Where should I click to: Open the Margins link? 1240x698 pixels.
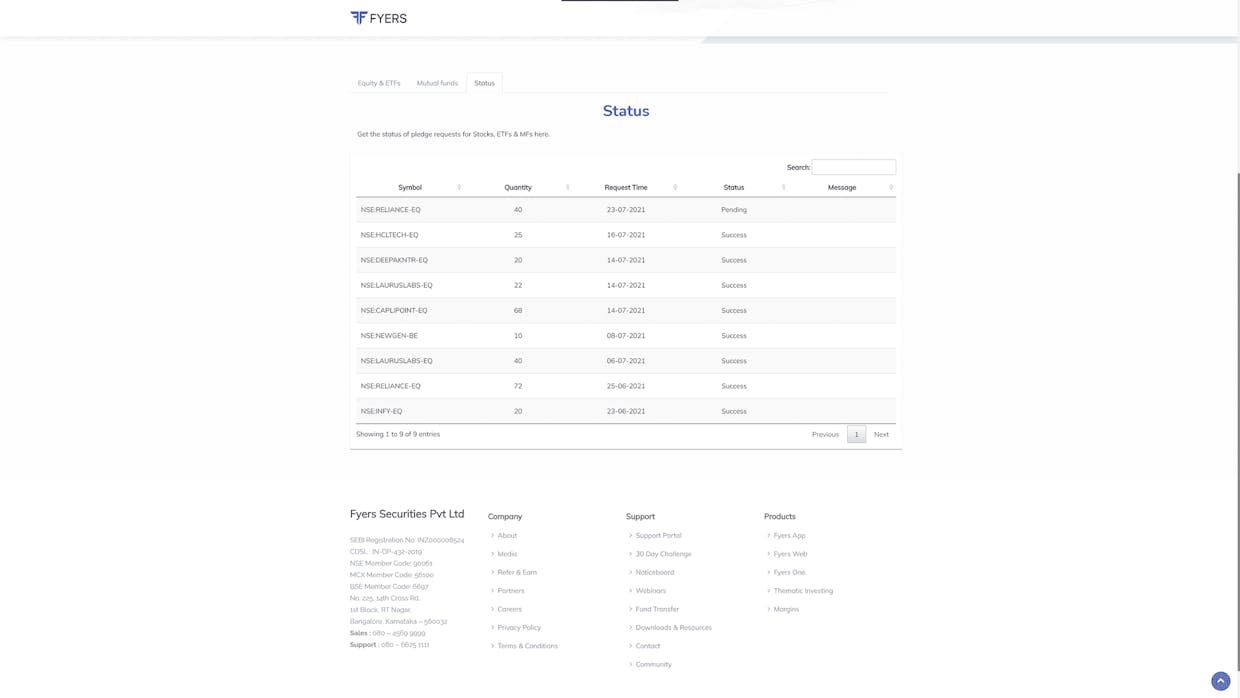[x=786, y=609]
